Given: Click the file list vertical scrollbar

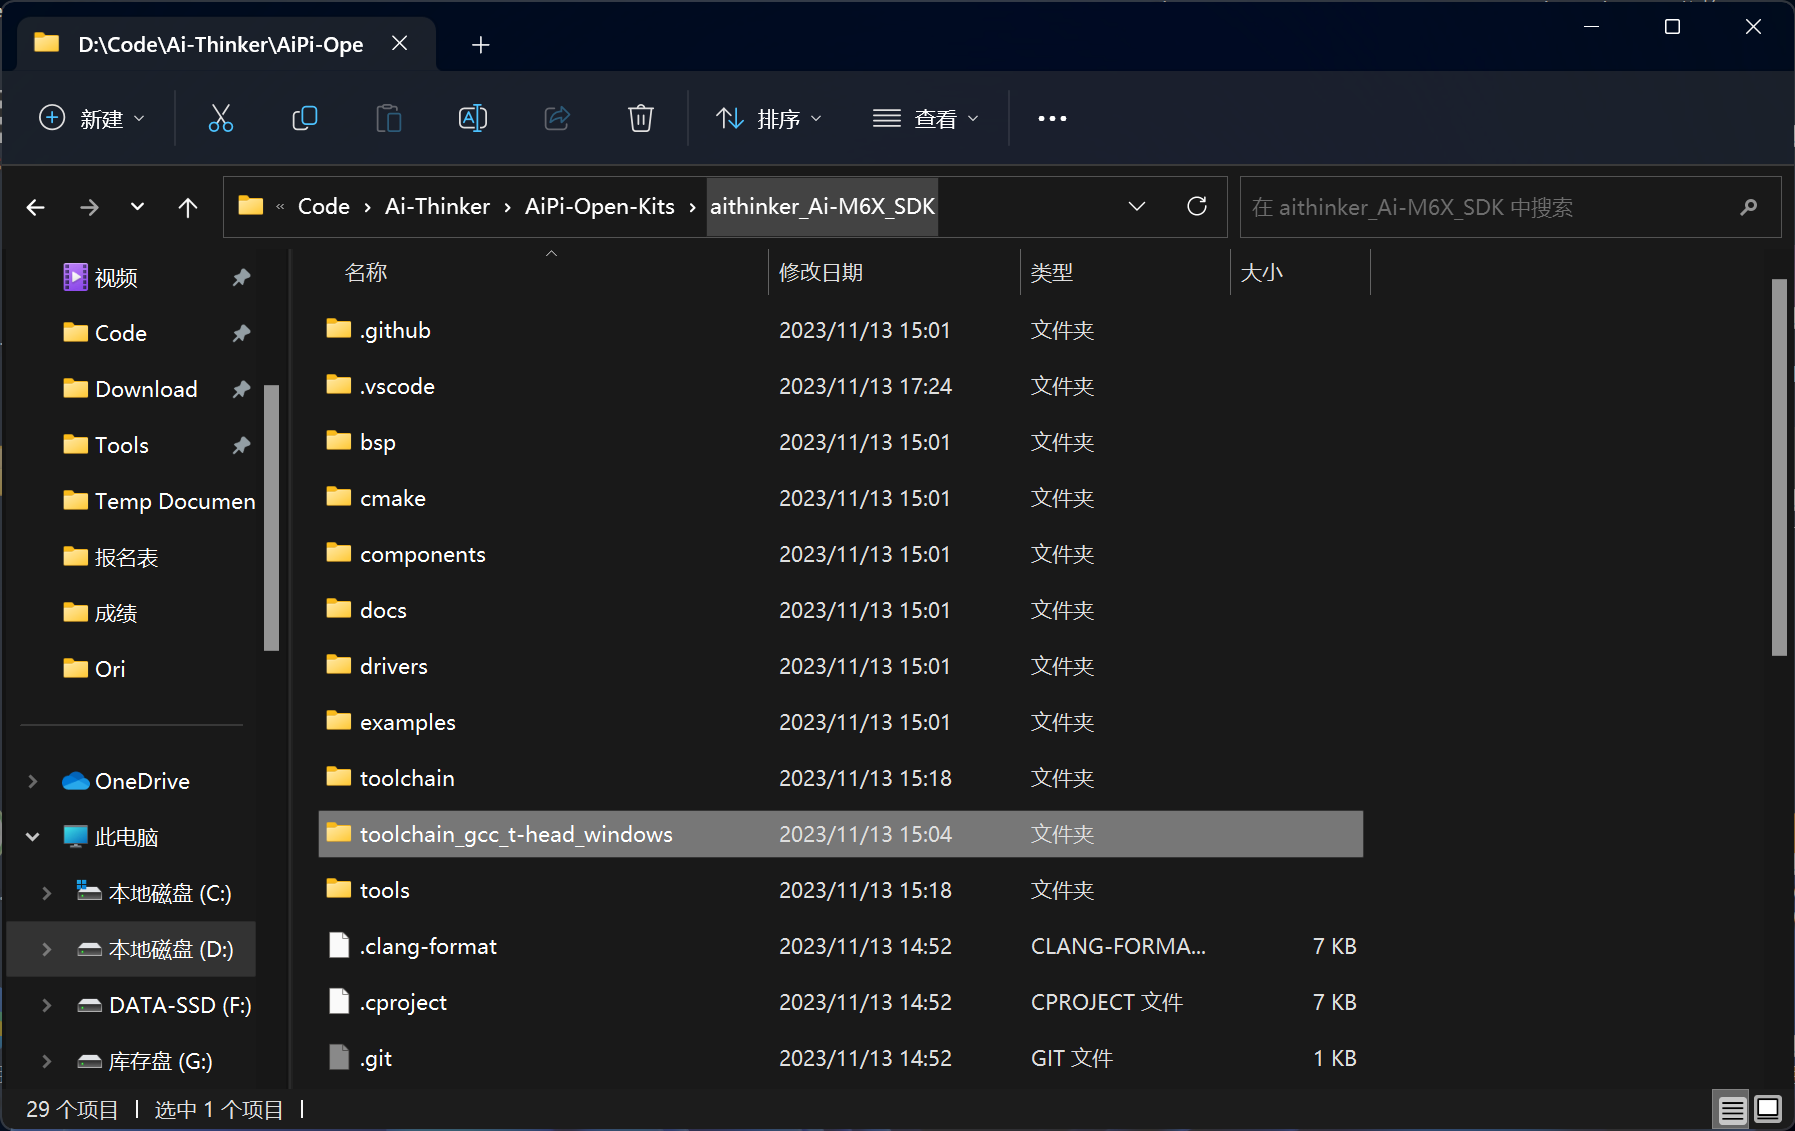Looking at the screenshot, I should [1779, 467].
